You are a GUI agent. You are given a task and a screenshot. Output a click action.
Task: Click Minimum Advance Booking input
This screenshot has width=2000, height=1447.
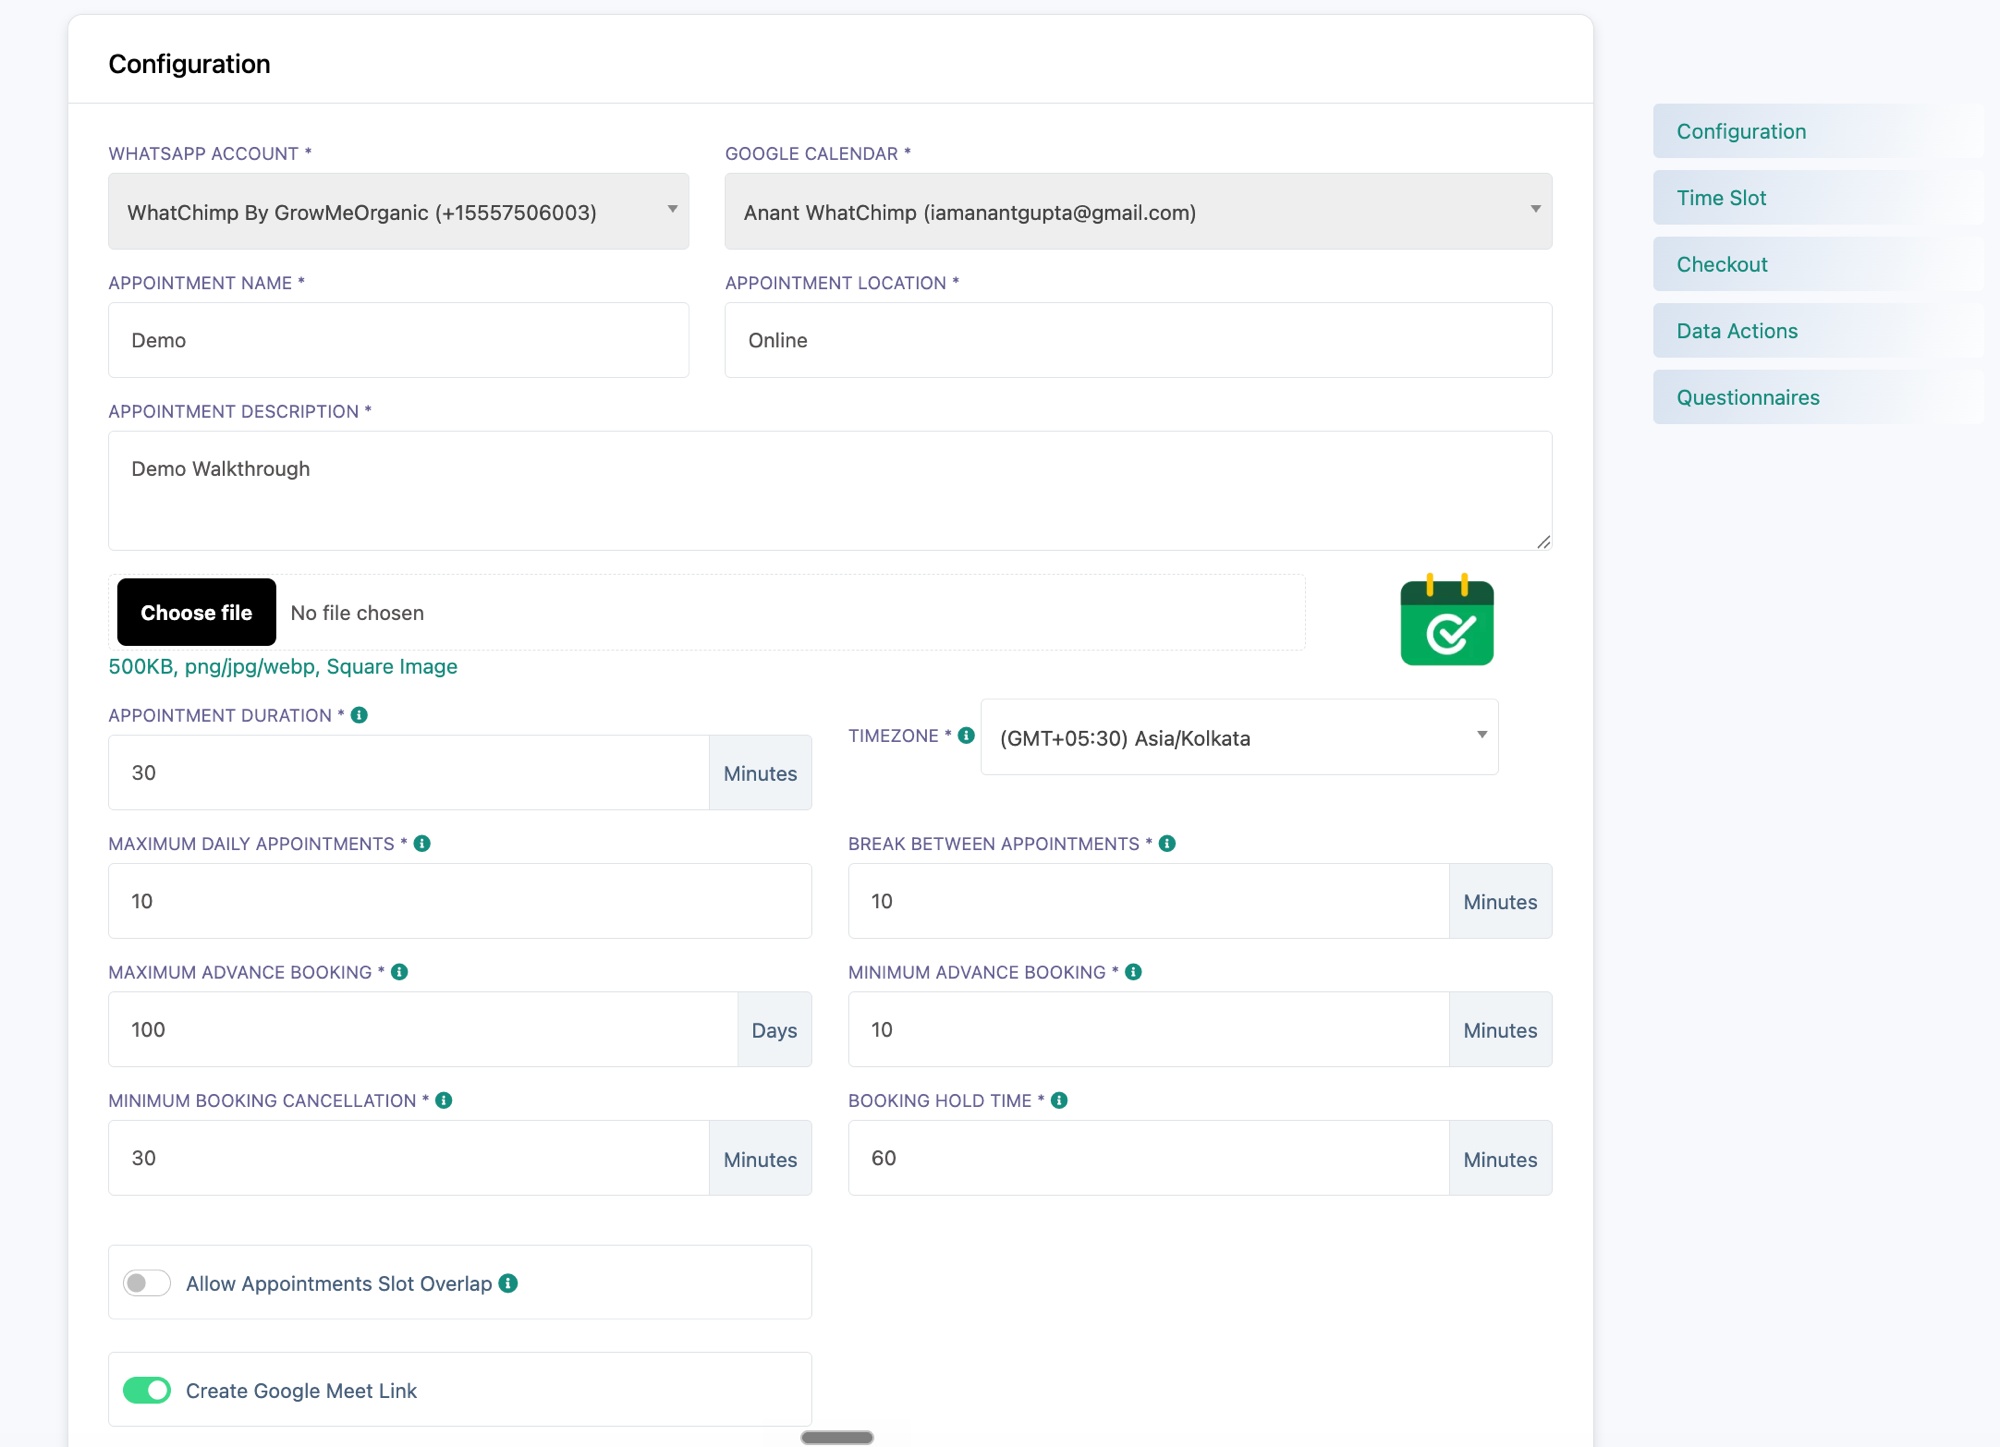pos(1148,1029)
